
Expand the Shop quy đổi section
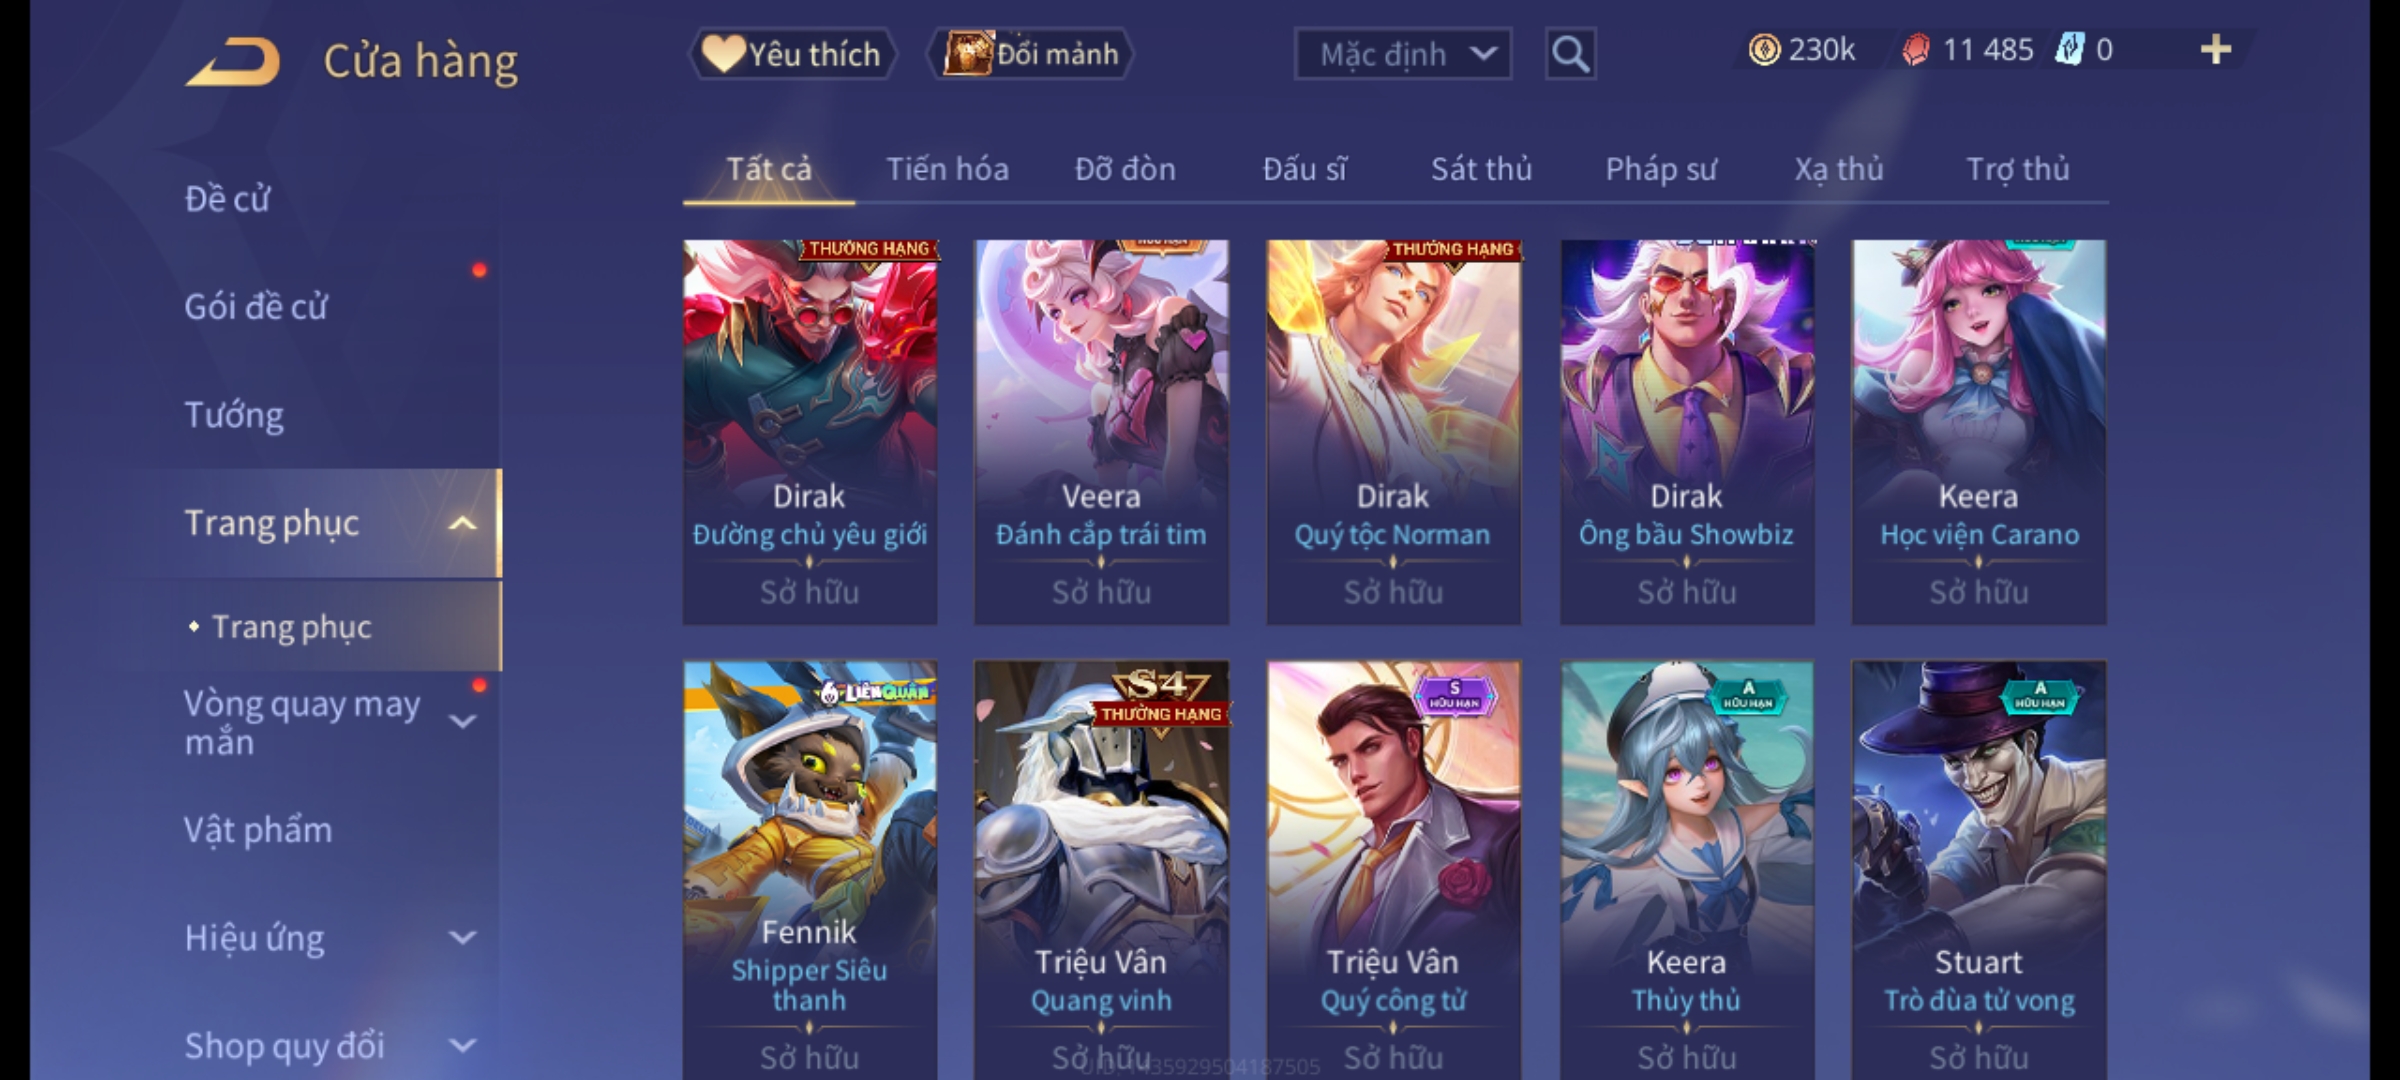[462, 1046]
